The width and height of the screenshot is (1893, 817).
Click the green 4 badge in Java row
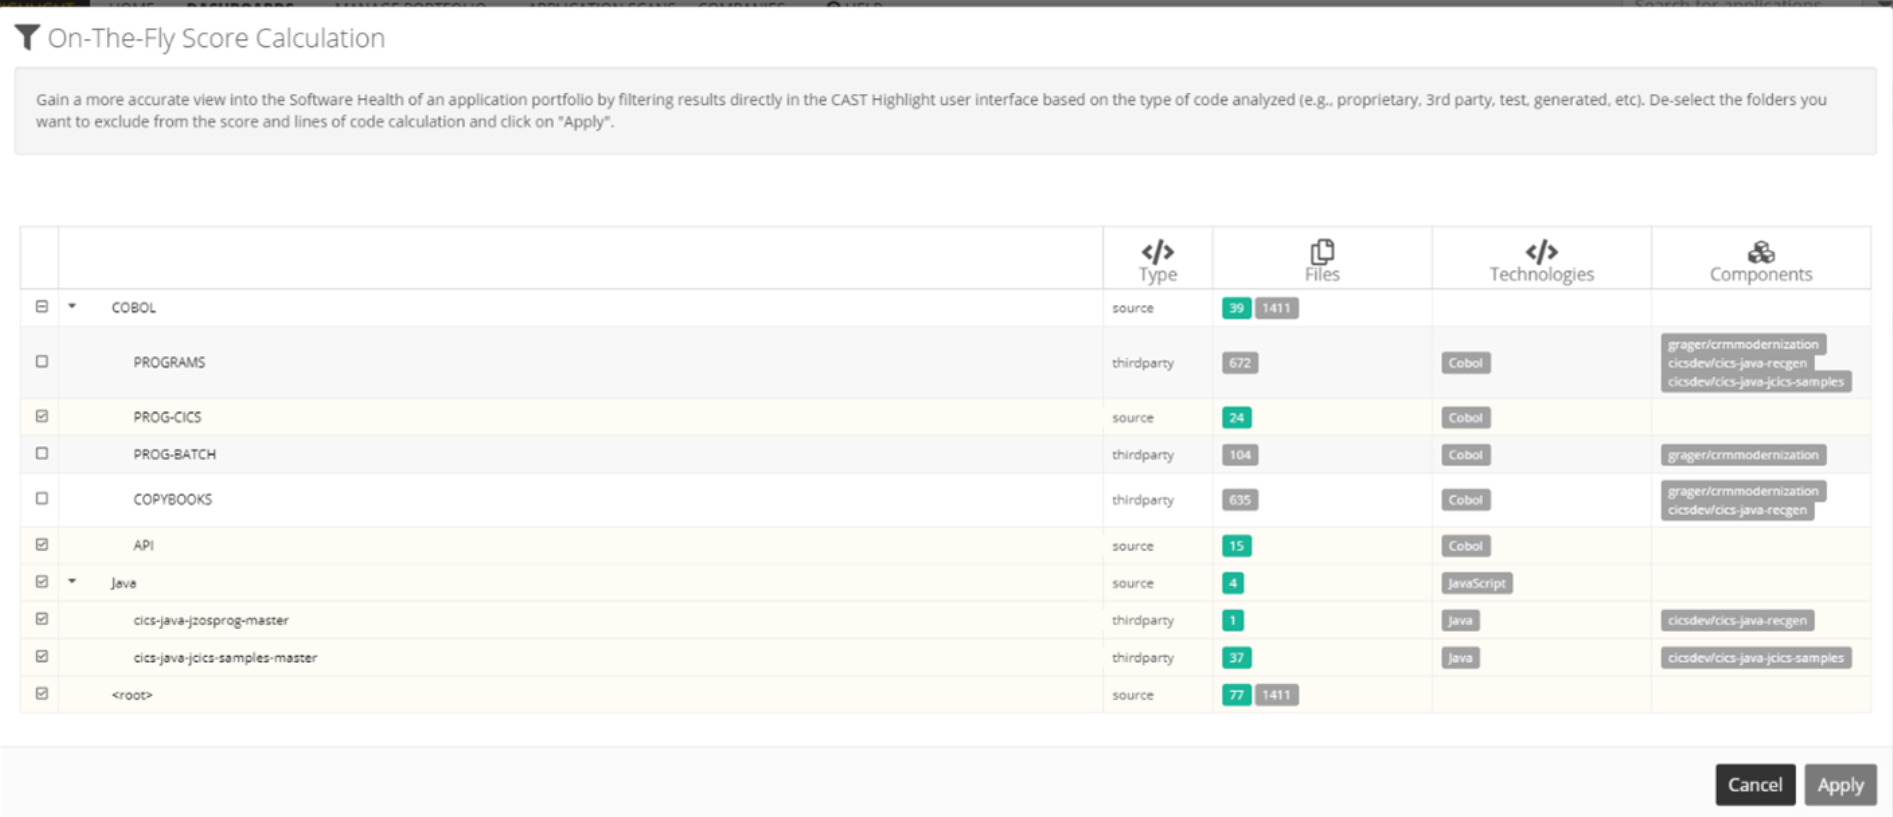1233,583
